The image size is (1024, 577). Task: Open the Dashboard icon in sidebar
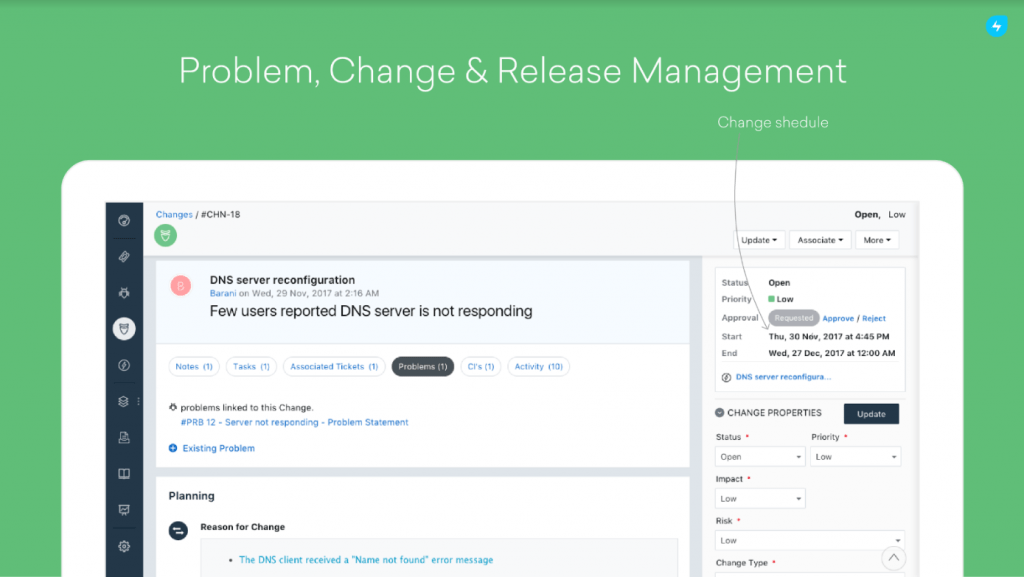pyautogui.click(x=124, y=221)
